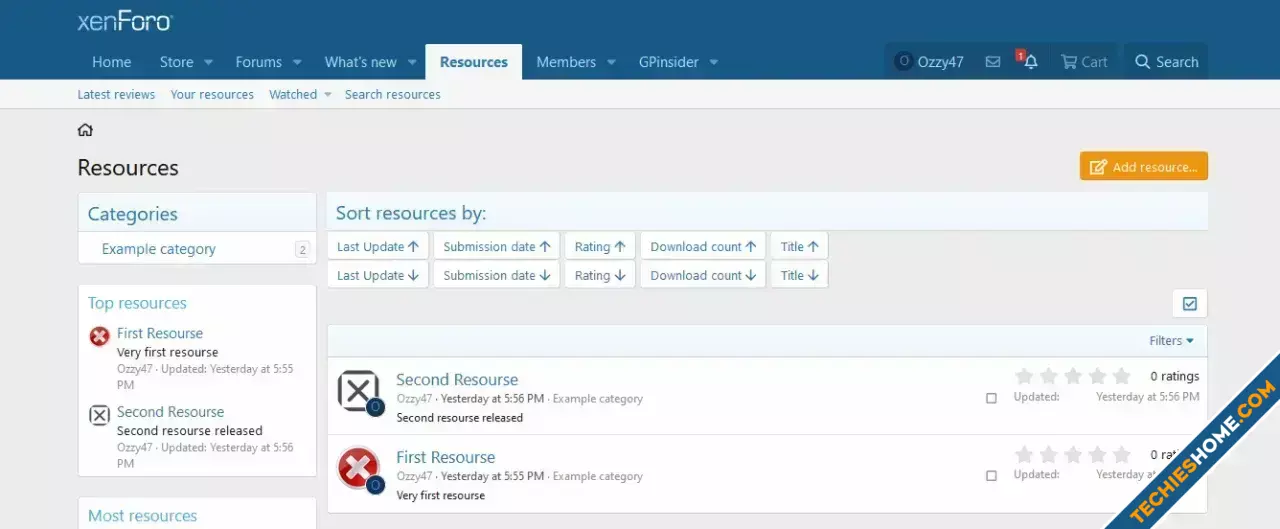This screenshot has height=529, width=1280.
Task: Open Search in the navigation bar
Action: 1166,62
